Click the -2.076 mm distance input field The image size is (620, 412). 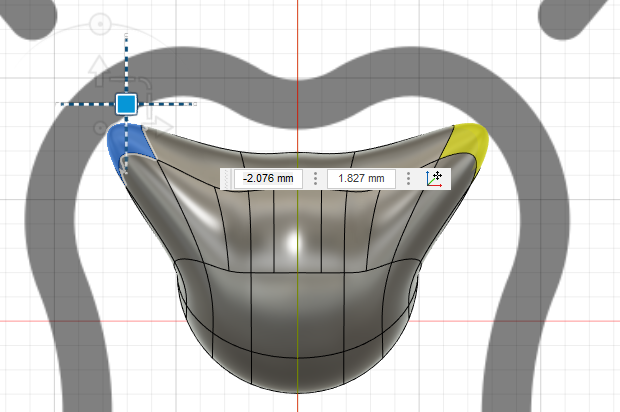coord(268,179)
